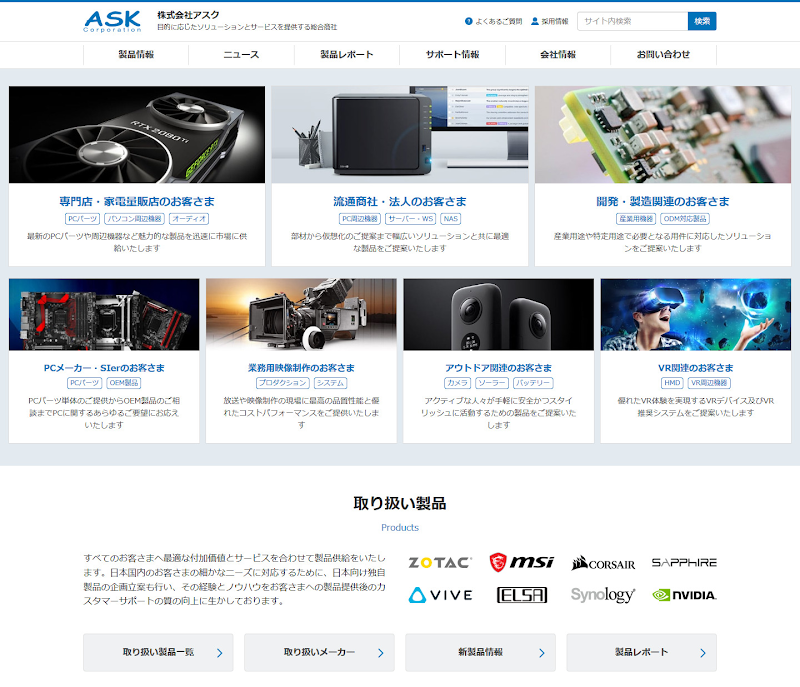Click the VIVE brand logo
This screenshot has height=687, width=800.
(440, 595)
